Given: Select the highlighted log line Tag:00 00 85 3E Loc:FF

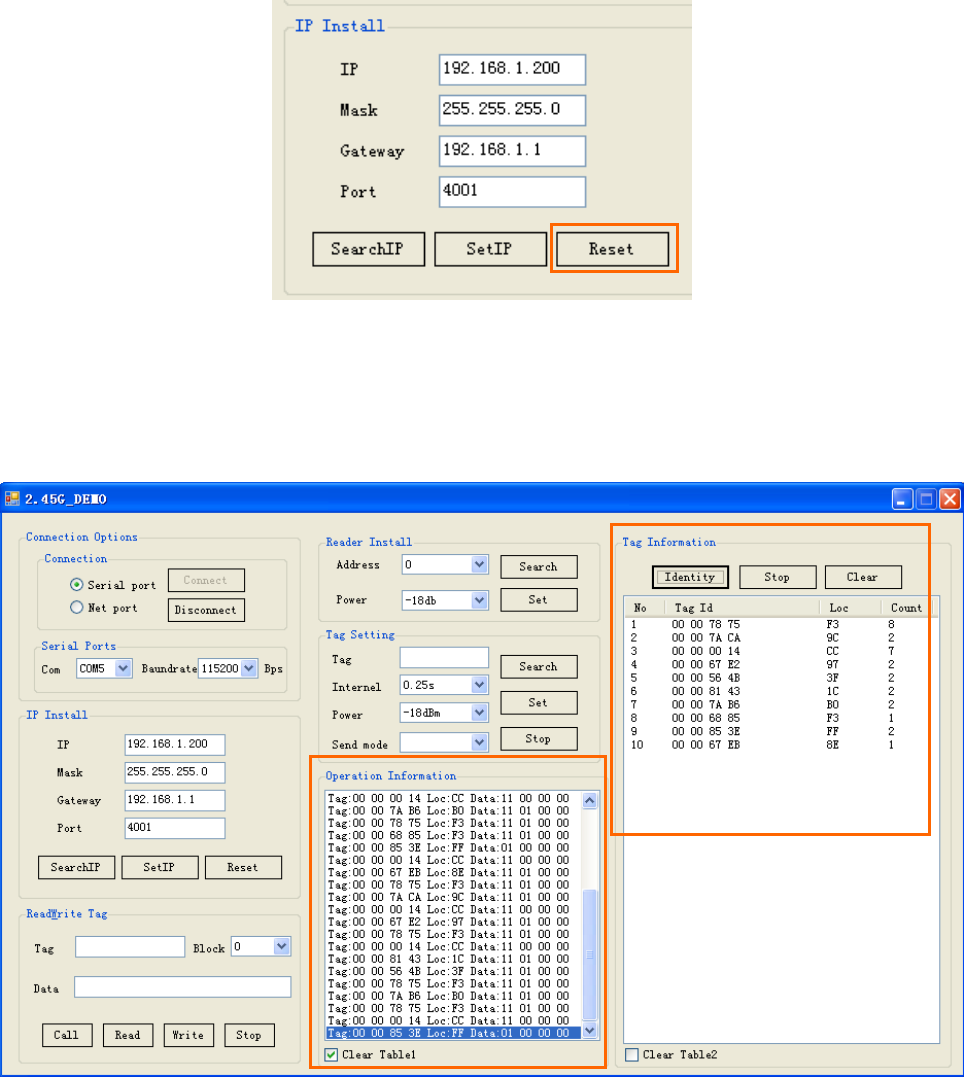Looking at the screenshot, I should tap(453, 1033).
